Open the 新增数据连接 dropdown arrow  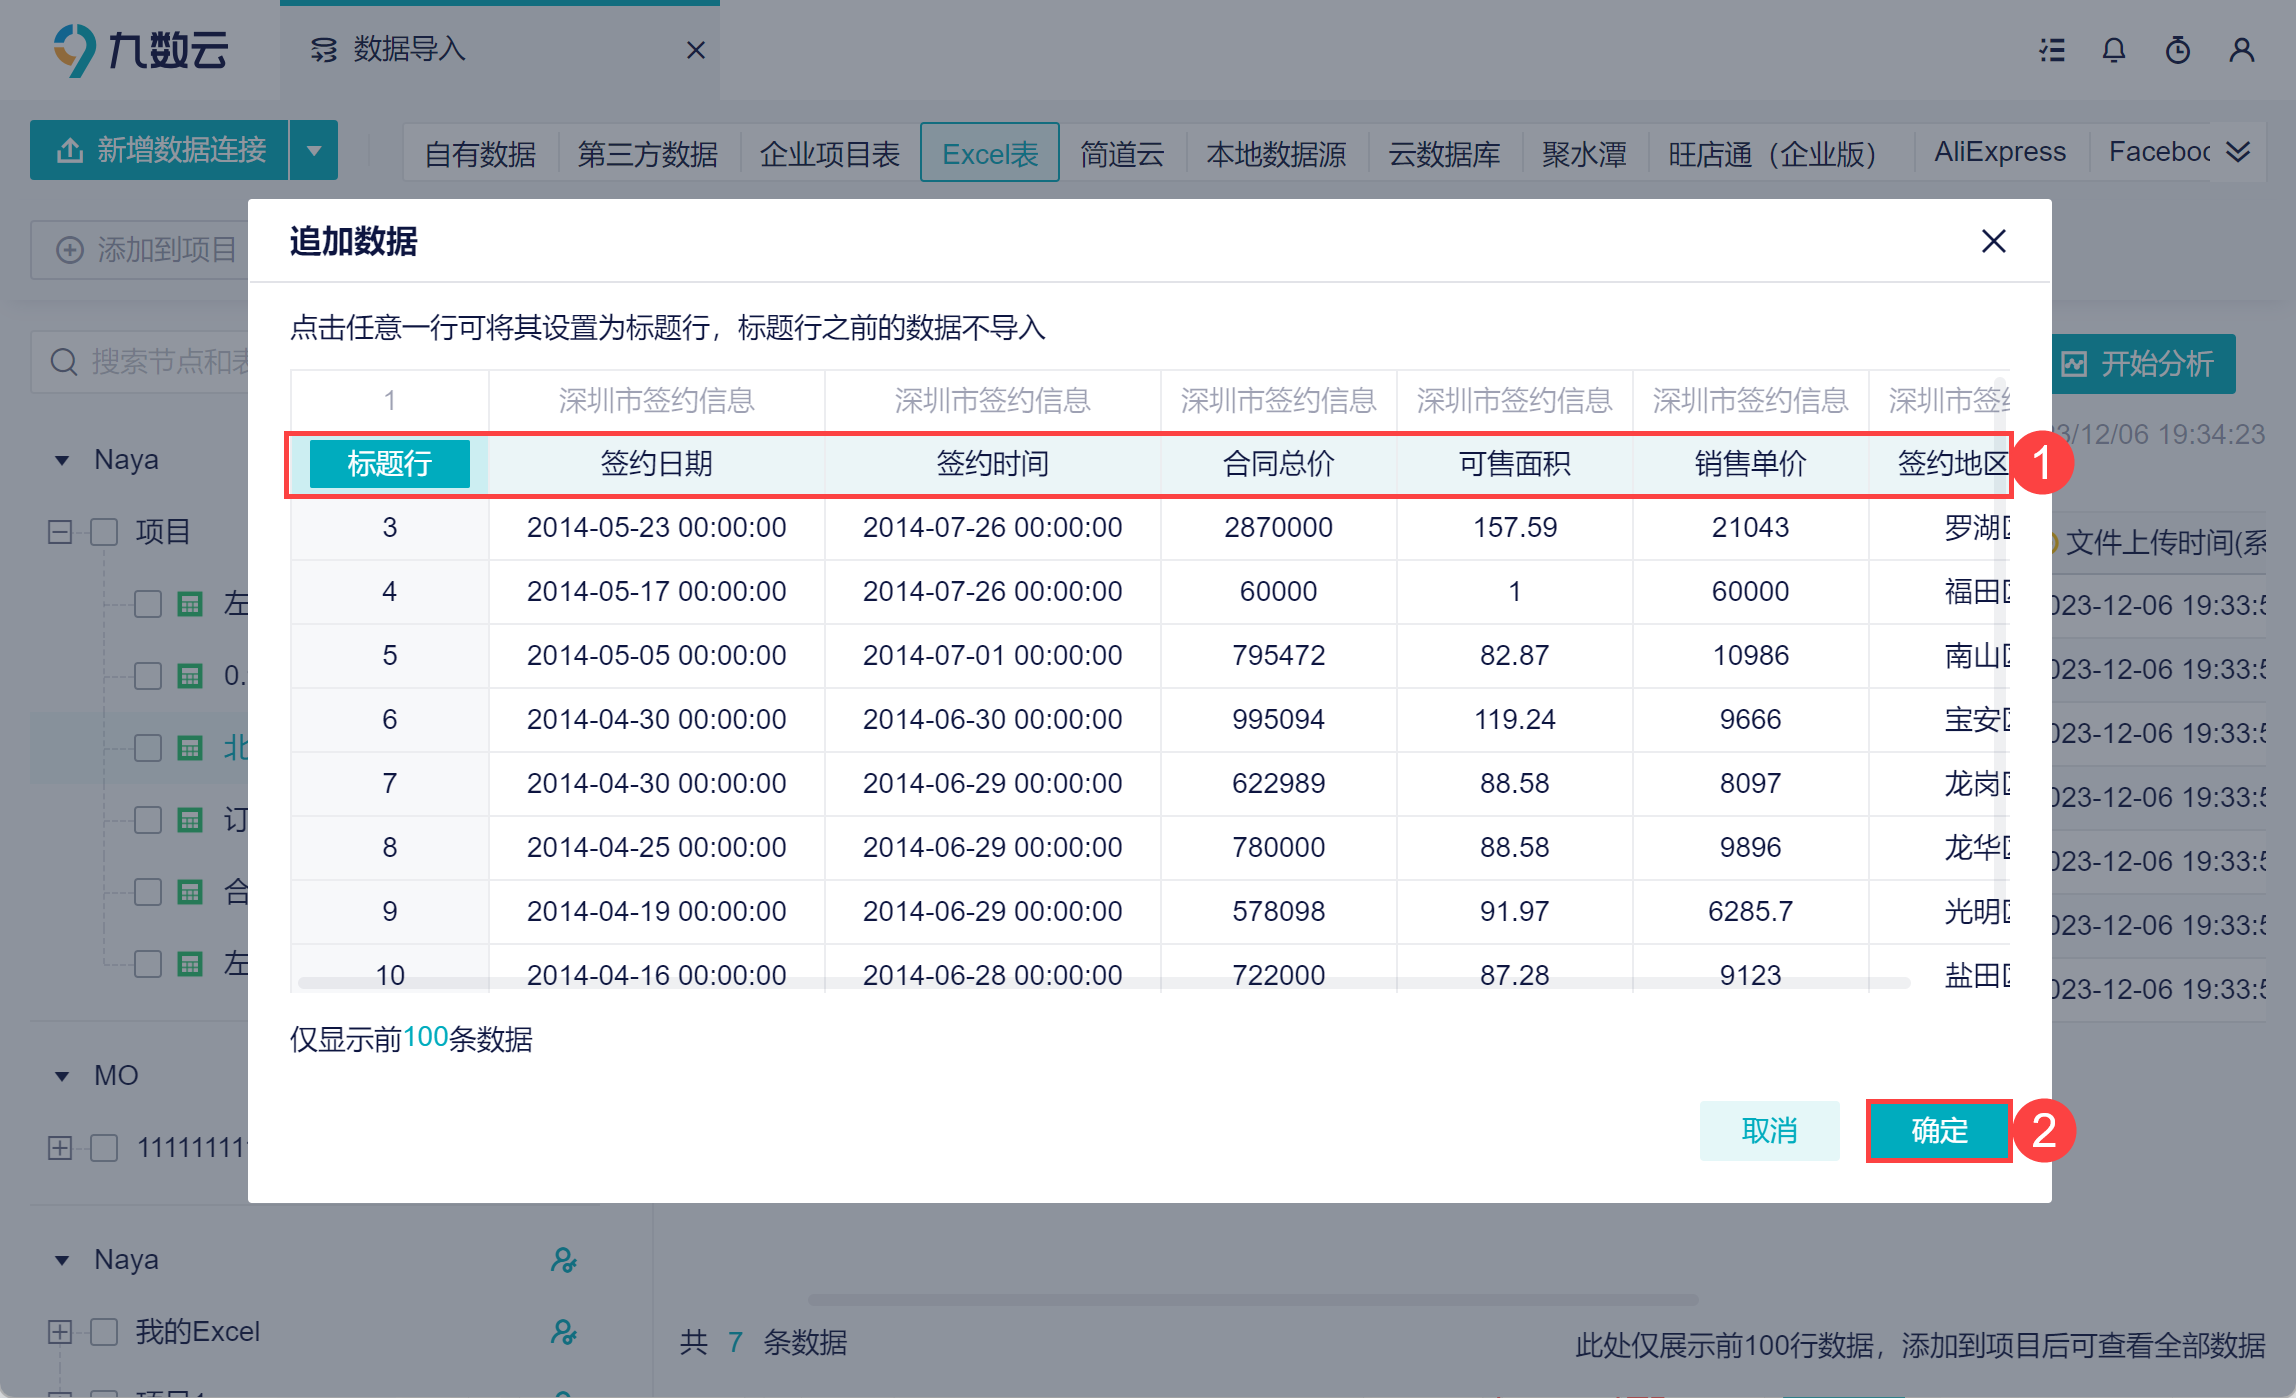click(x=314, y=151)
